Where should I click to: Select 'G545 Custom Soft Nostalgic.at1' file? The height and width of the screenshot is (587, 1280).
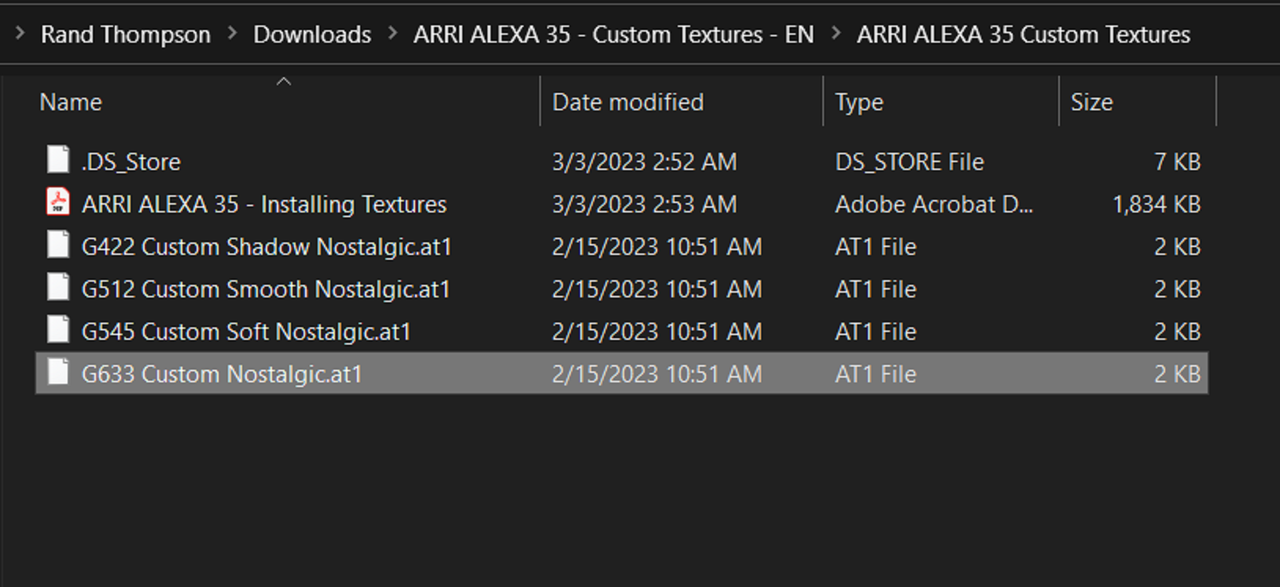pyautogui.click(x=246, y=331)
